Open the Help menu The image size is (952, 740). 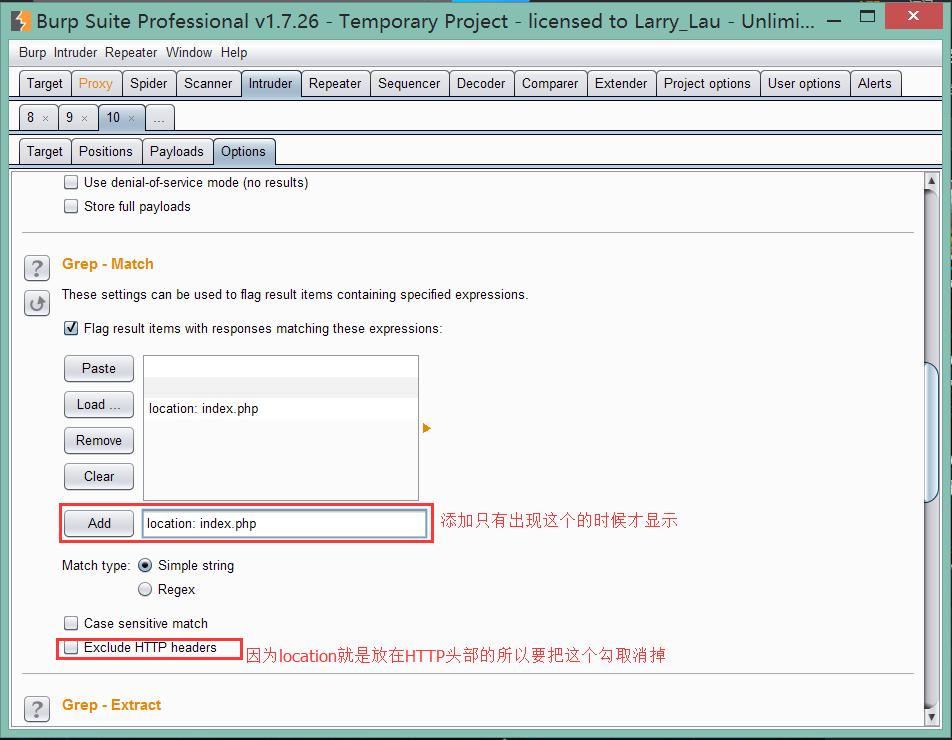click(x=234, y=53)
